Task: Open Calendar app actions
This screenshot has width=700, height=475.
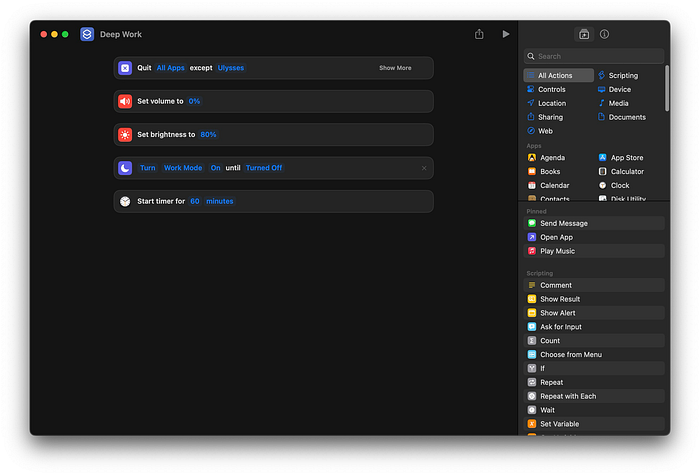Action: click(x=548, y=185)
